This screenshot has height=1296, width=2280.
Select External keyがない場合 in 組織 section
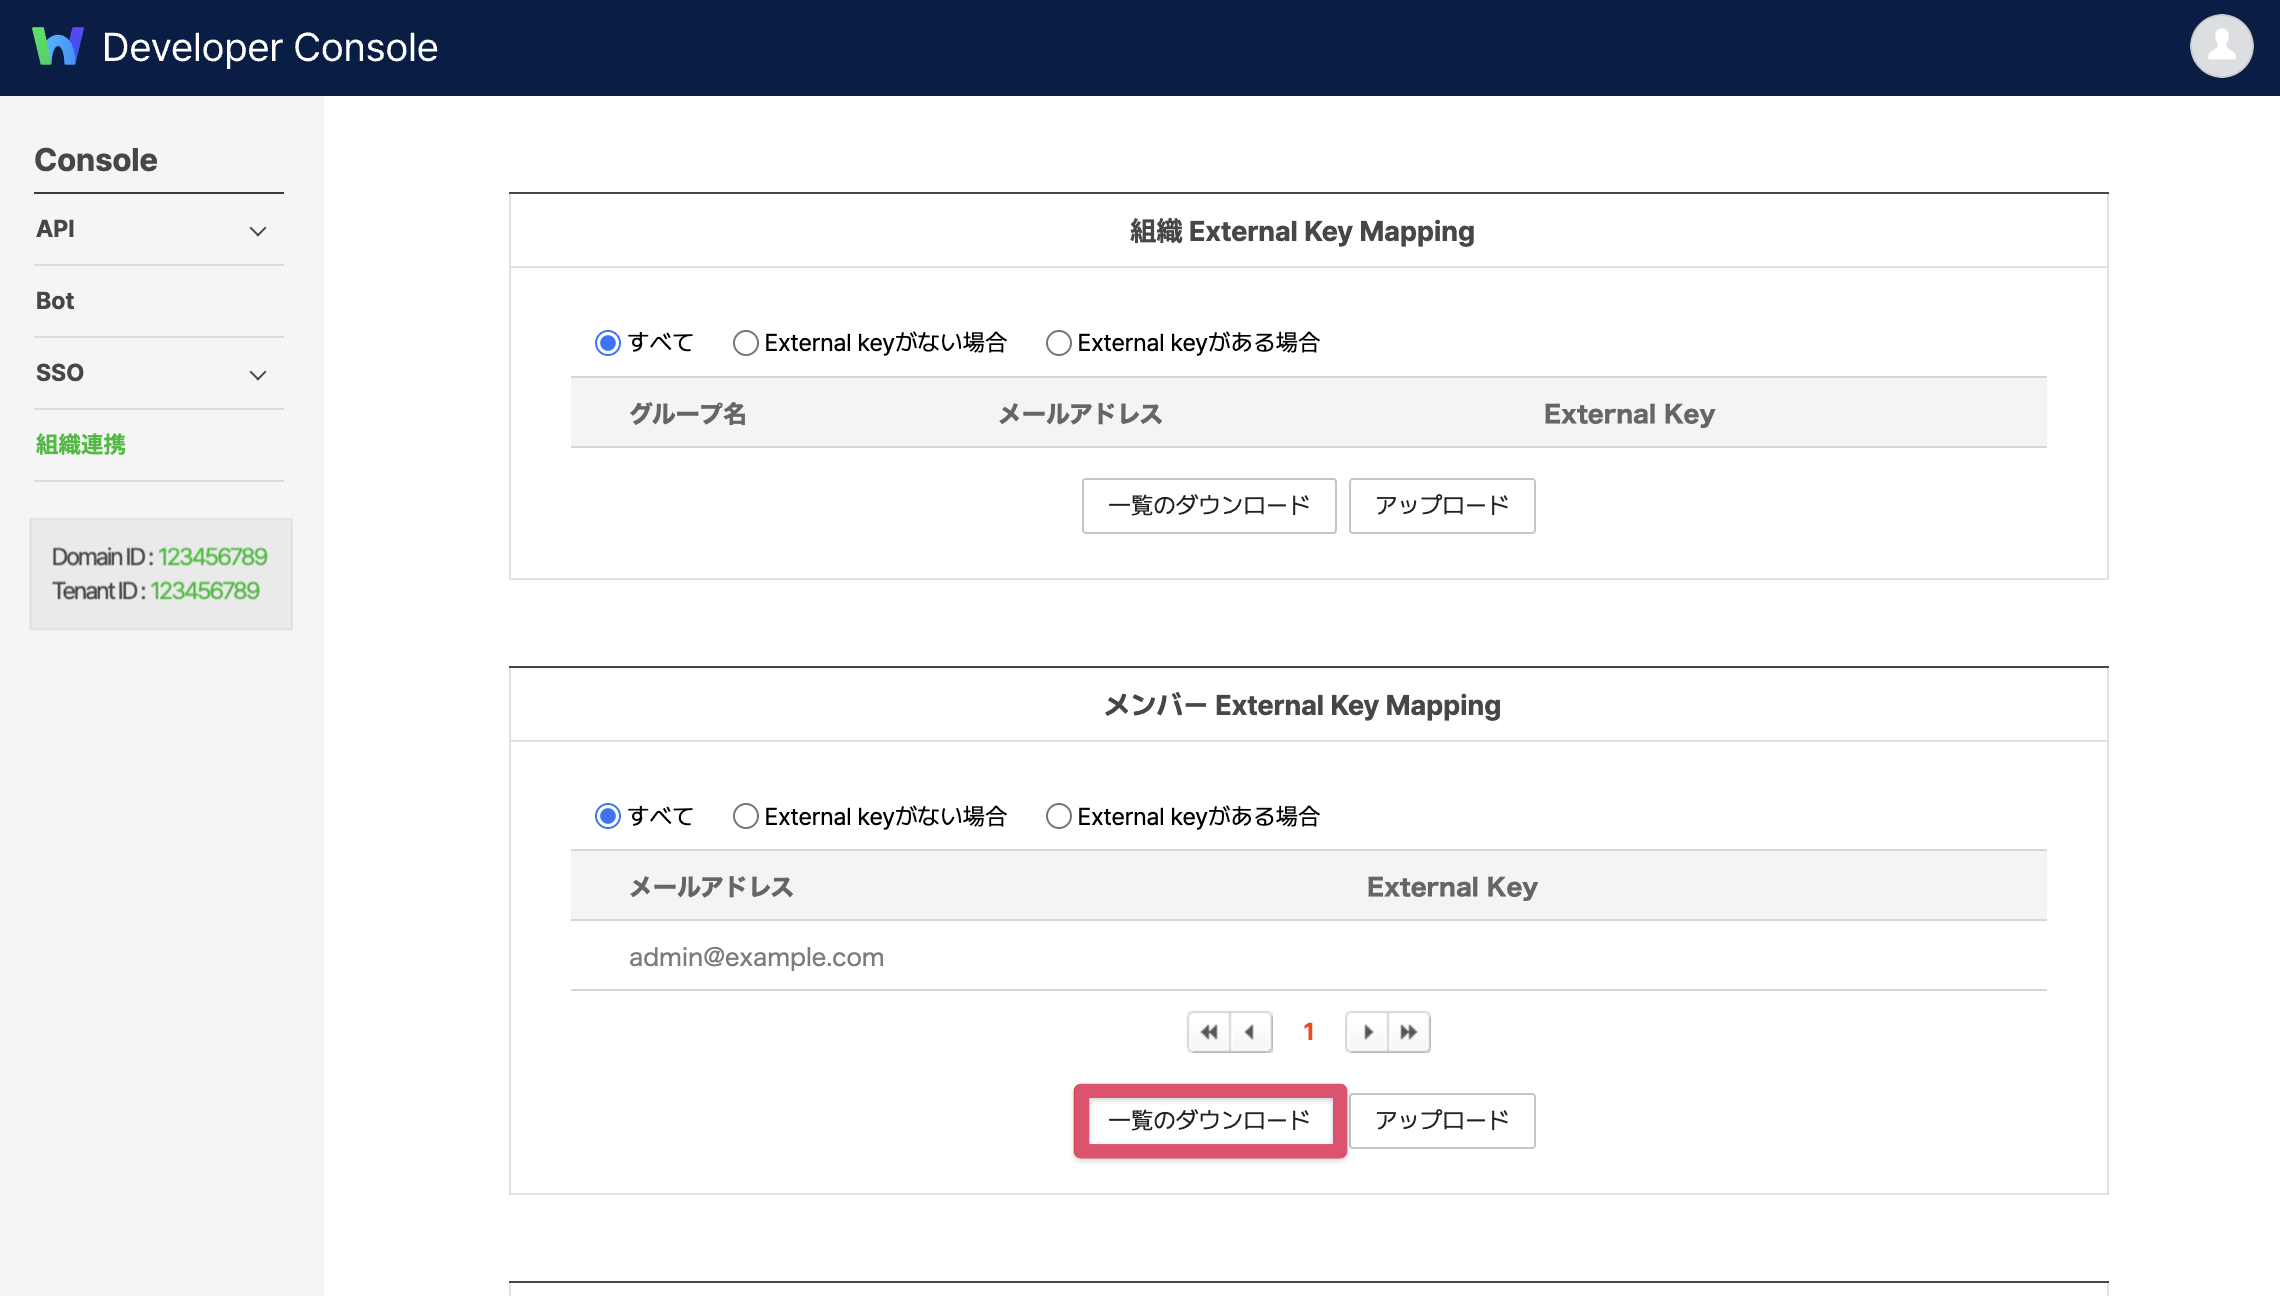745,343
